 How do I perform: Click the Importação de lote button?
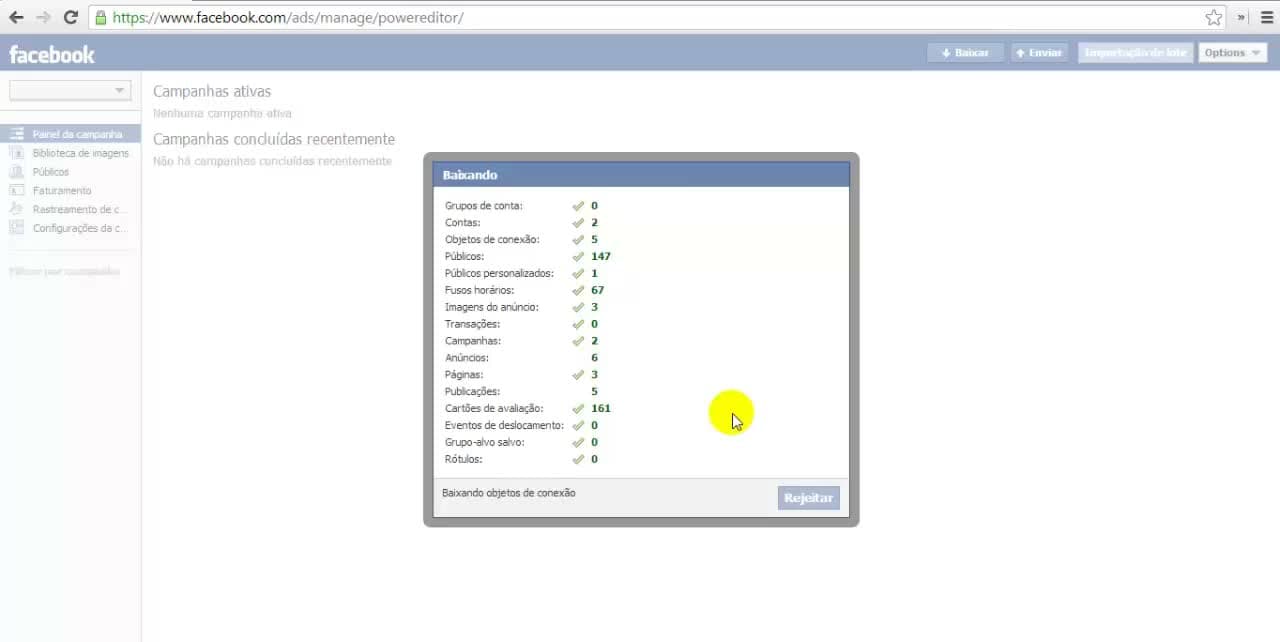pos(1135,53)
